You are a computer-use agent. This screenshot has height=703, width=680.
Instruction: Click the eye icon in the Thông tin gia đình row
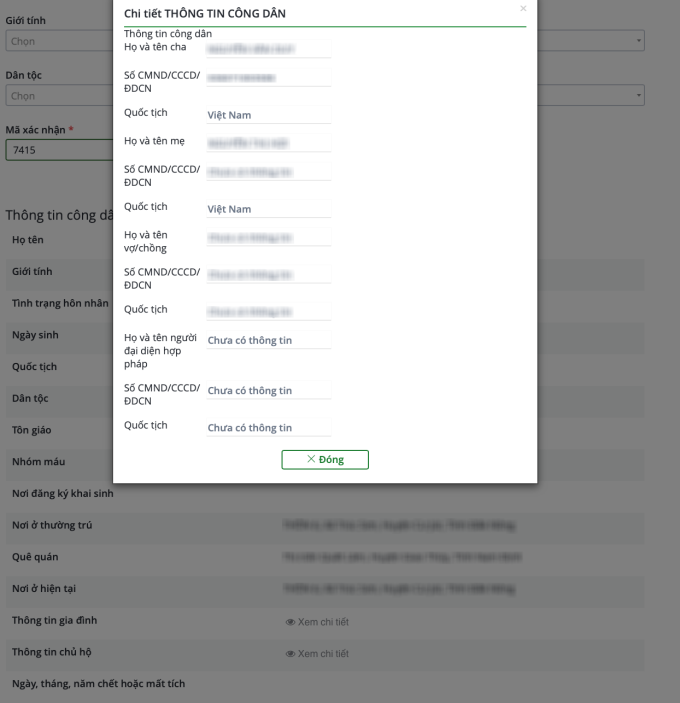click(290, 622)
